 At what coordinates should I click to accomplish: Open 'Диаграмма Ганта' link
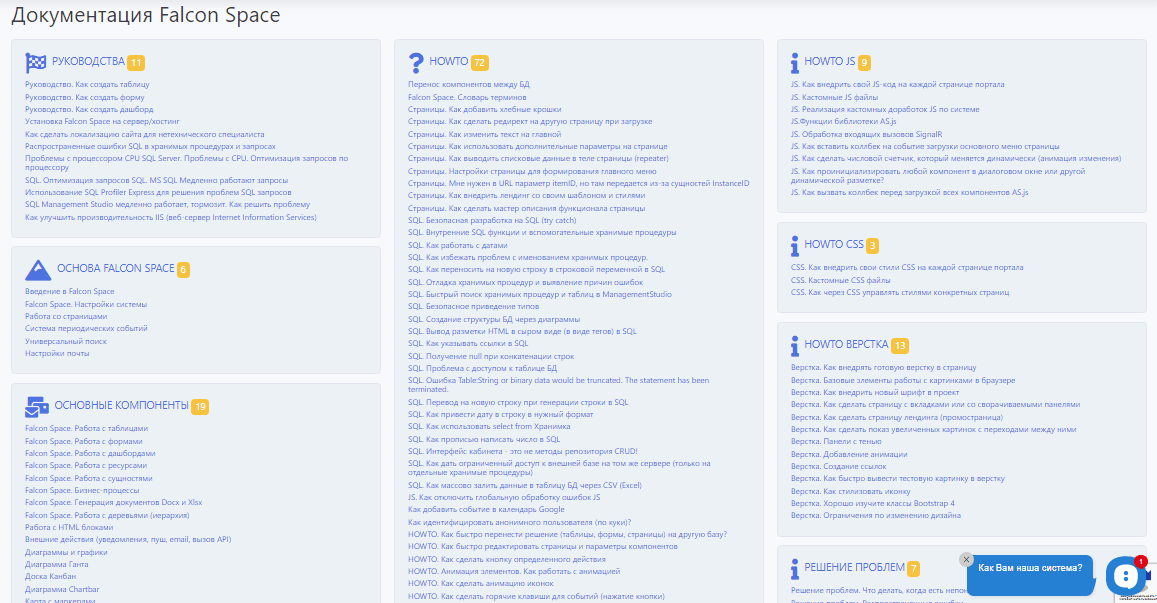tap(57, 565)
